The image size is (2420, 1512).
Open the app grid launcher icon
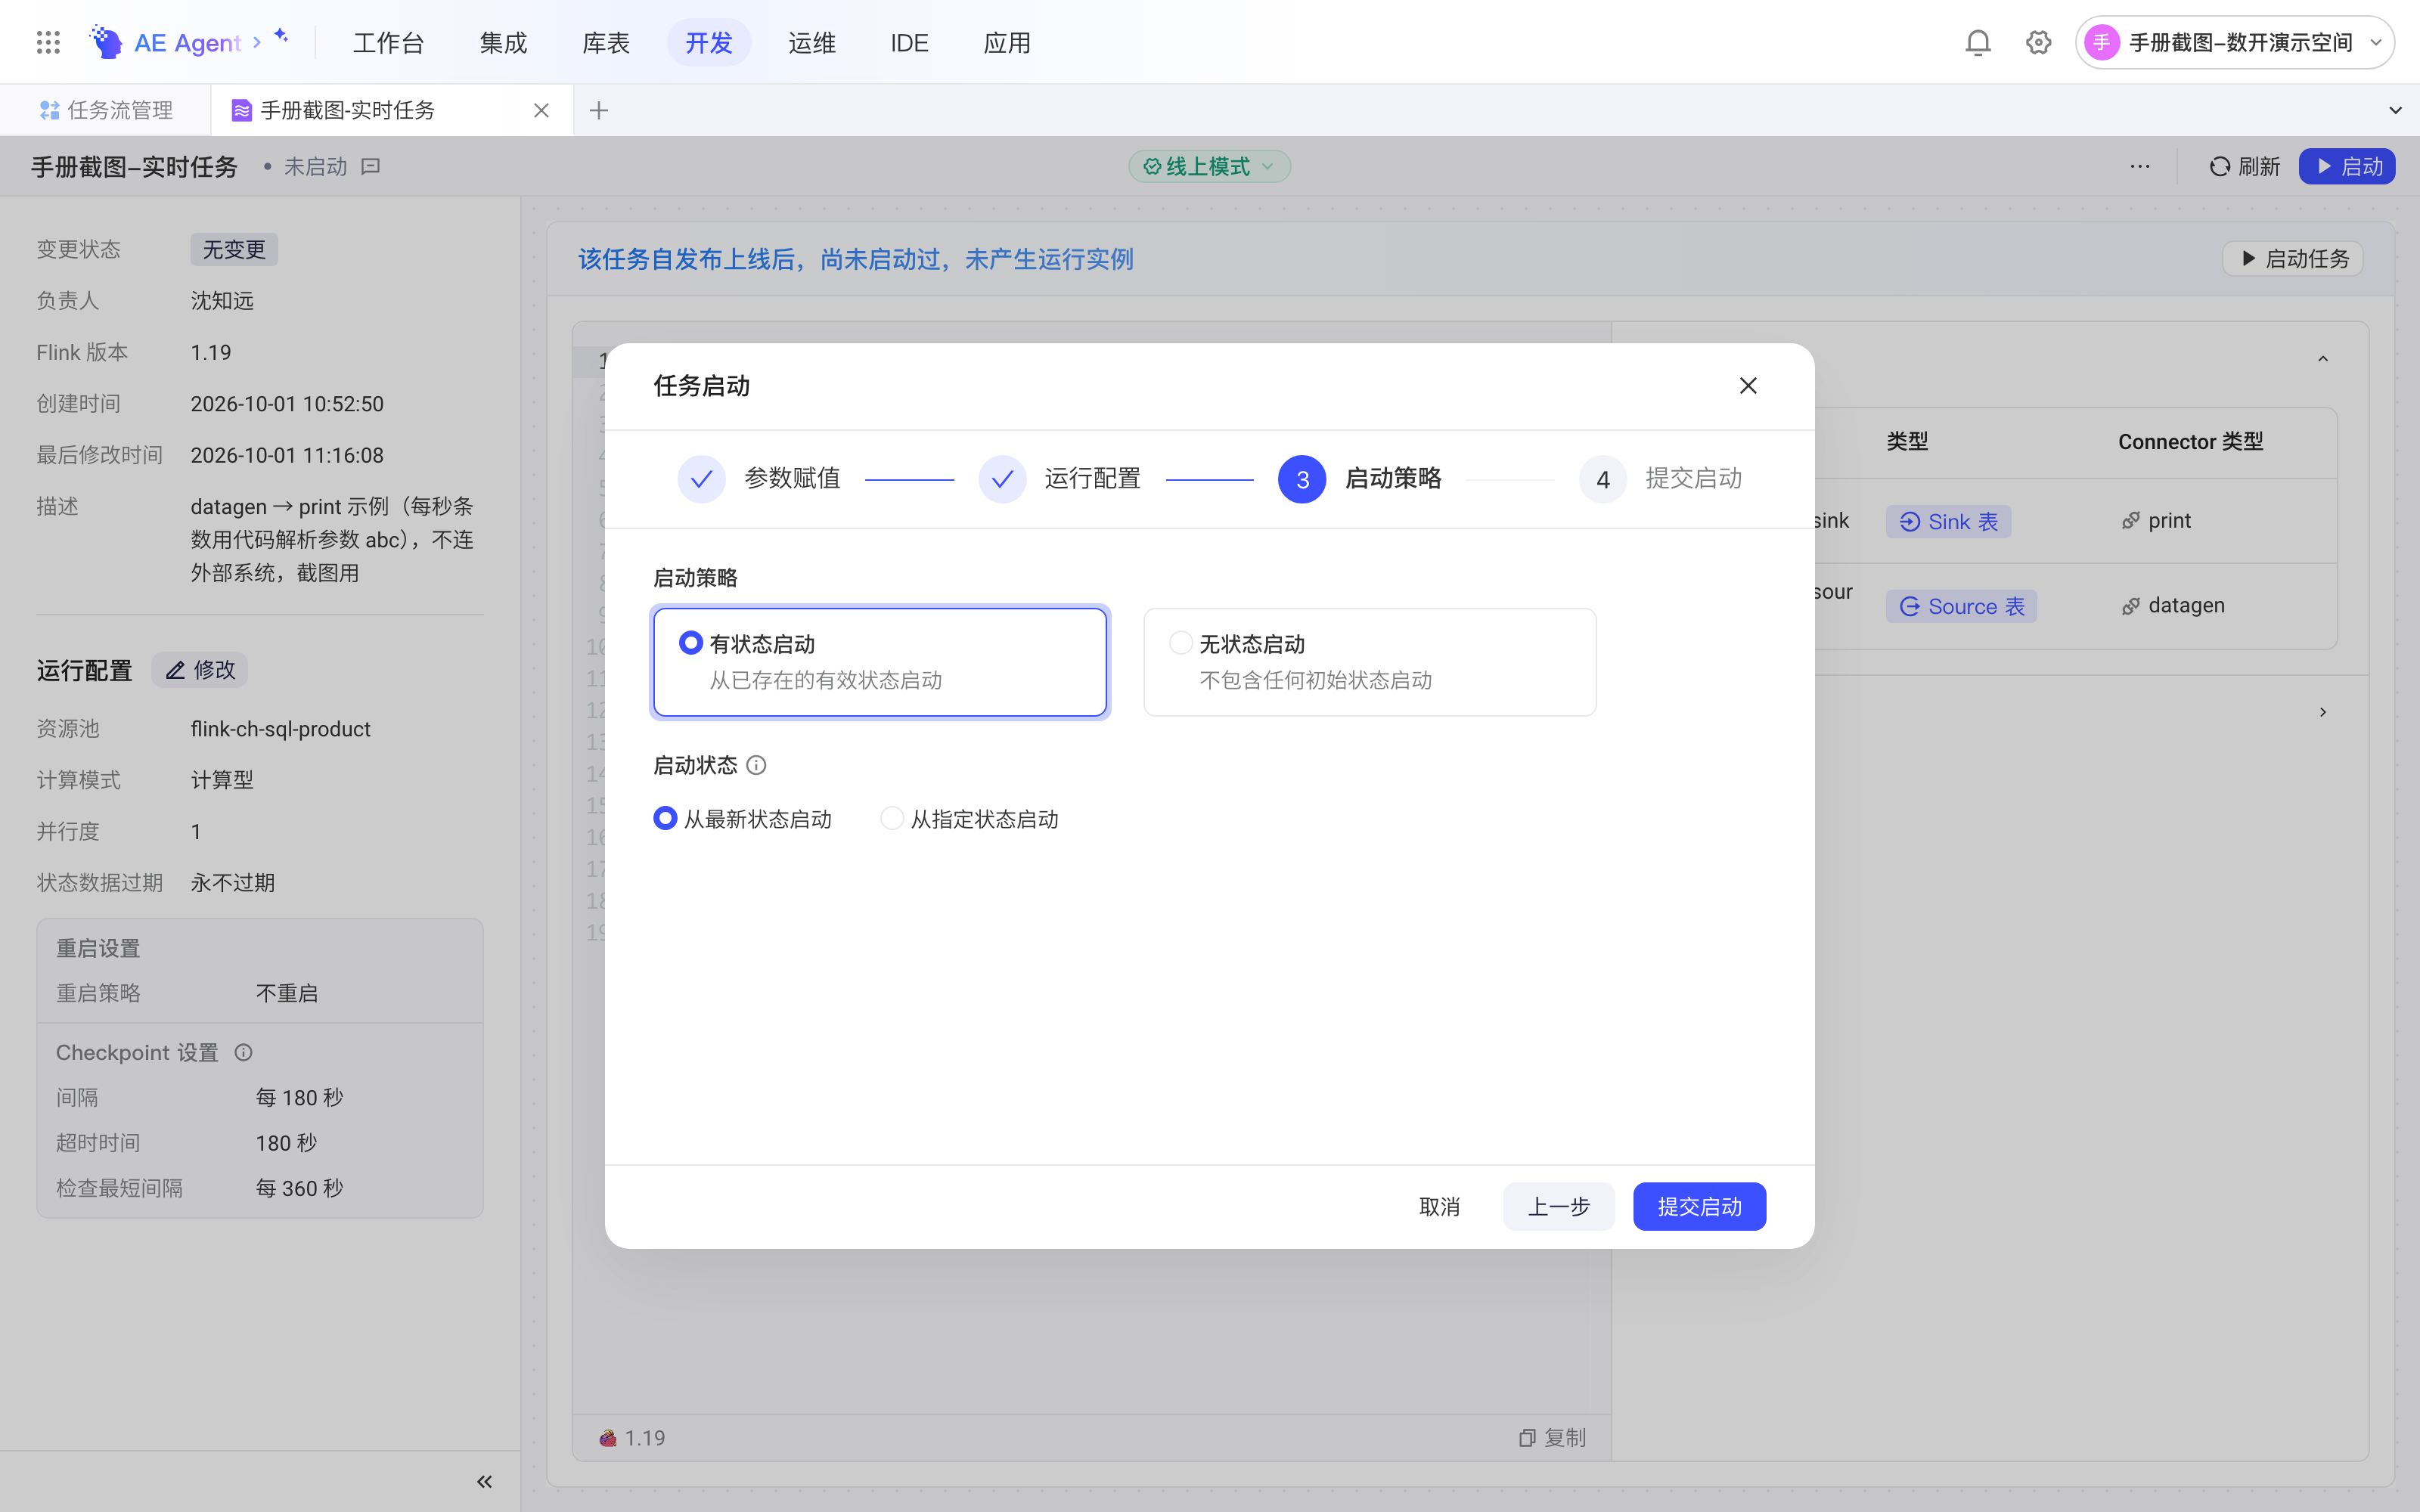pos(48,42)
